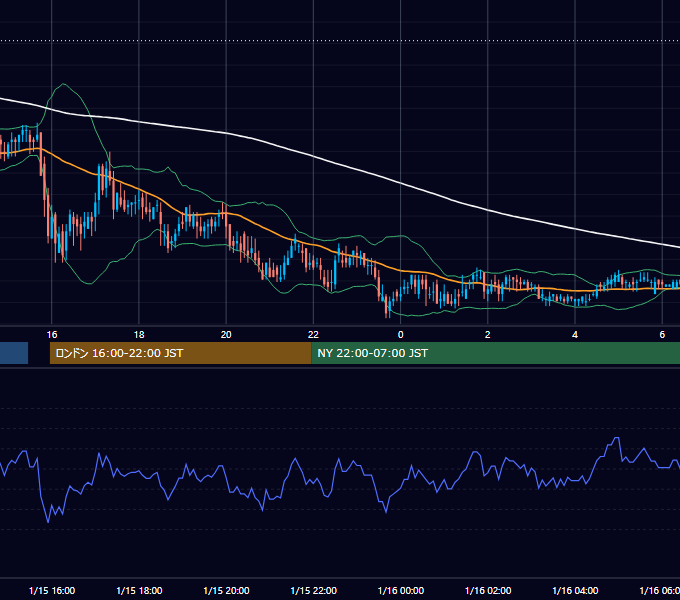Click the '1/16 04:00' oscillator time label

click(575, 590)
